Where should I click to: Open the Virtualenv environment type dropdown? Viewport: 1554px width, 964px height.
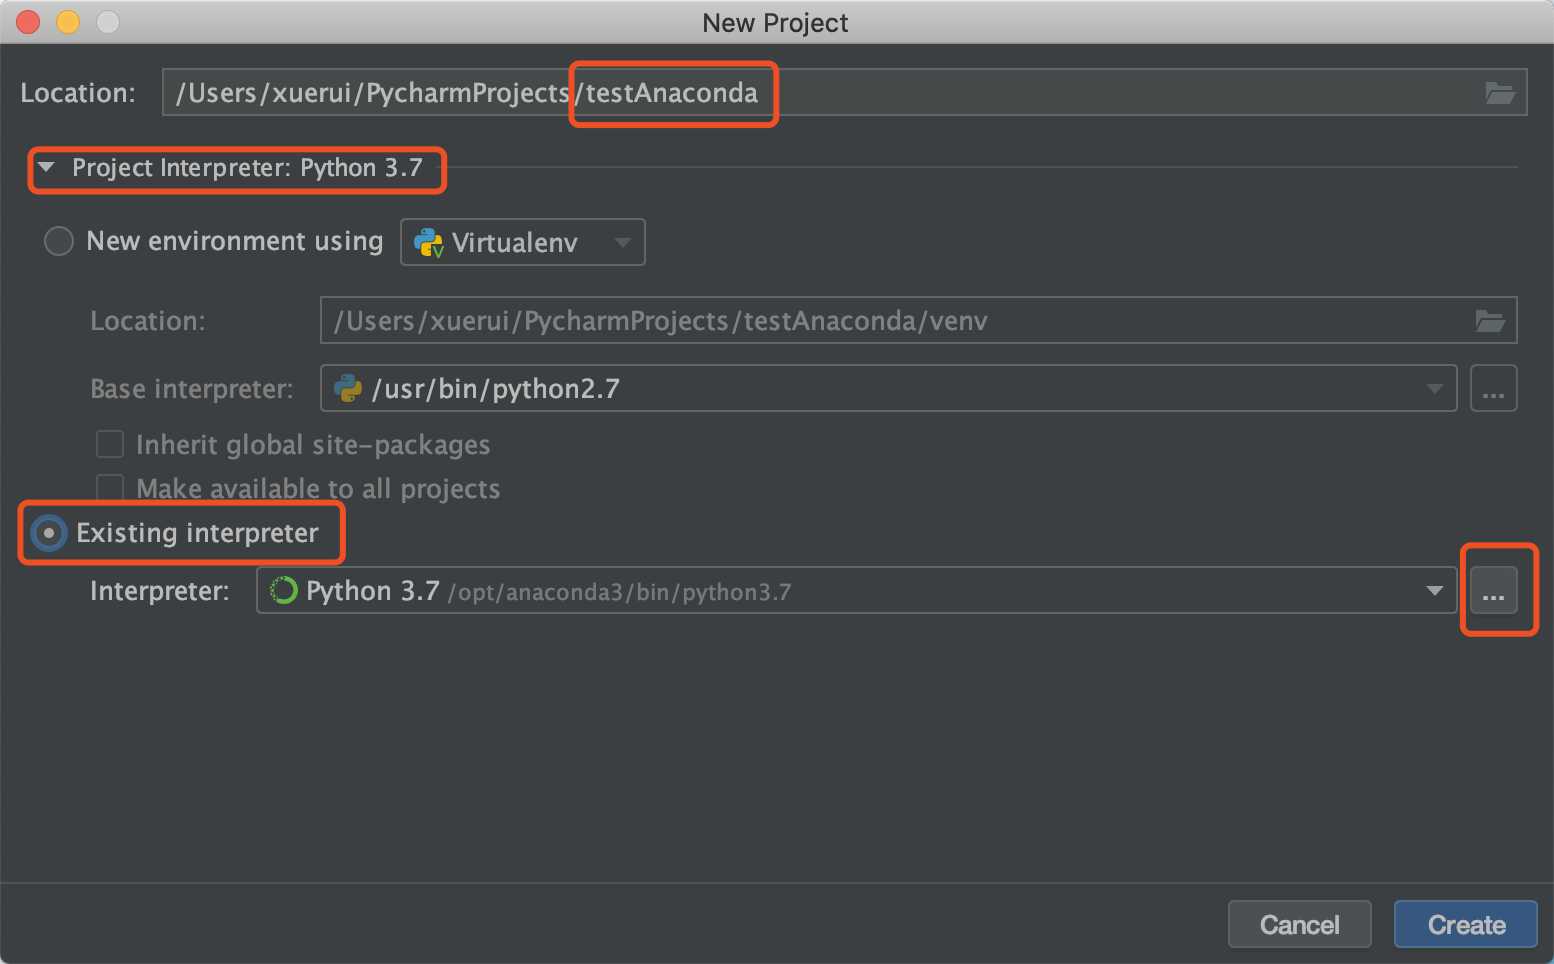(523, 242)
